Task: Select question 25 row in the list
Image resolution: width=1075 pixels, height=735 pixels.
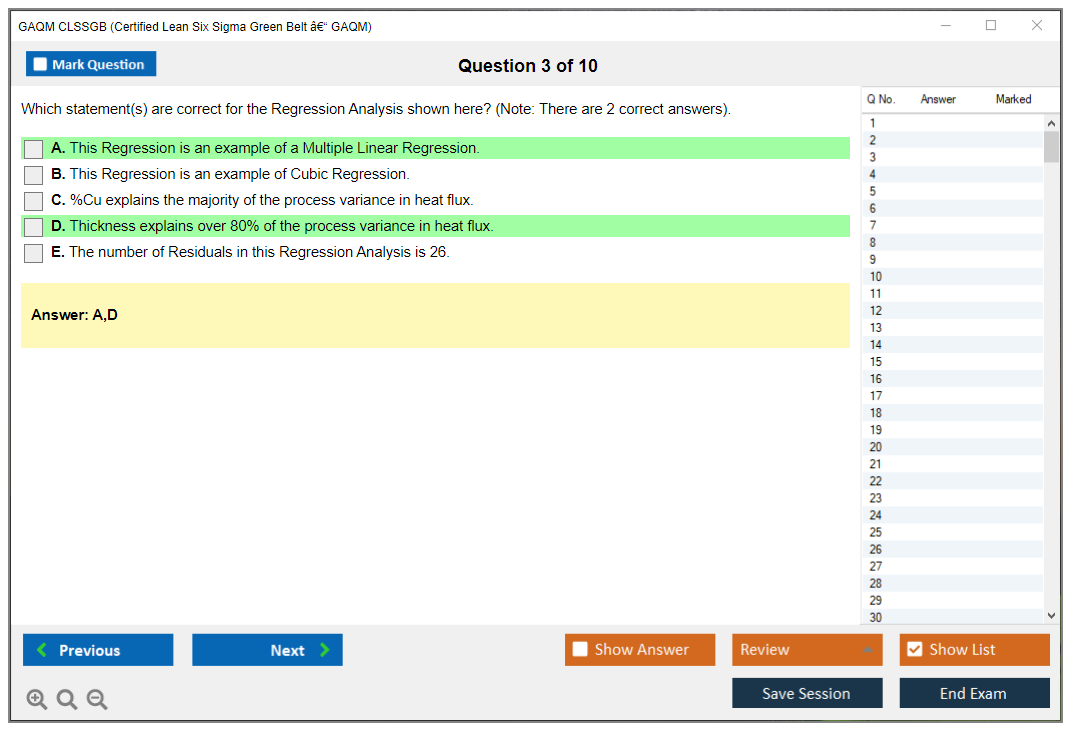Action: (x=876, y=532)
